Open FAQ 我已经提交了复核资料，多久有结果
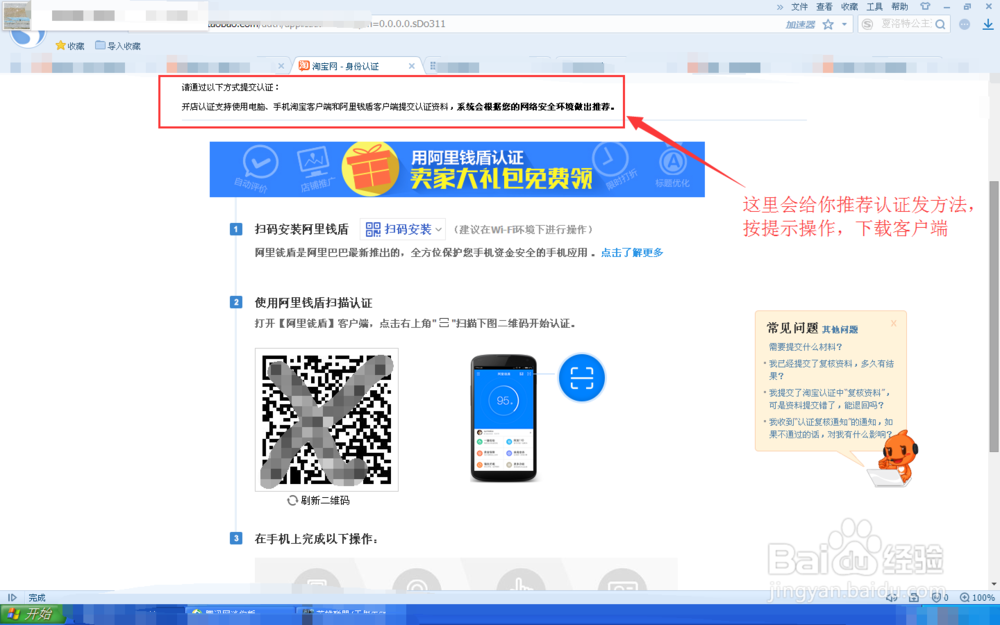This screenshot has height=625, width=1000. pyautogui.click(x=831, y=369)
